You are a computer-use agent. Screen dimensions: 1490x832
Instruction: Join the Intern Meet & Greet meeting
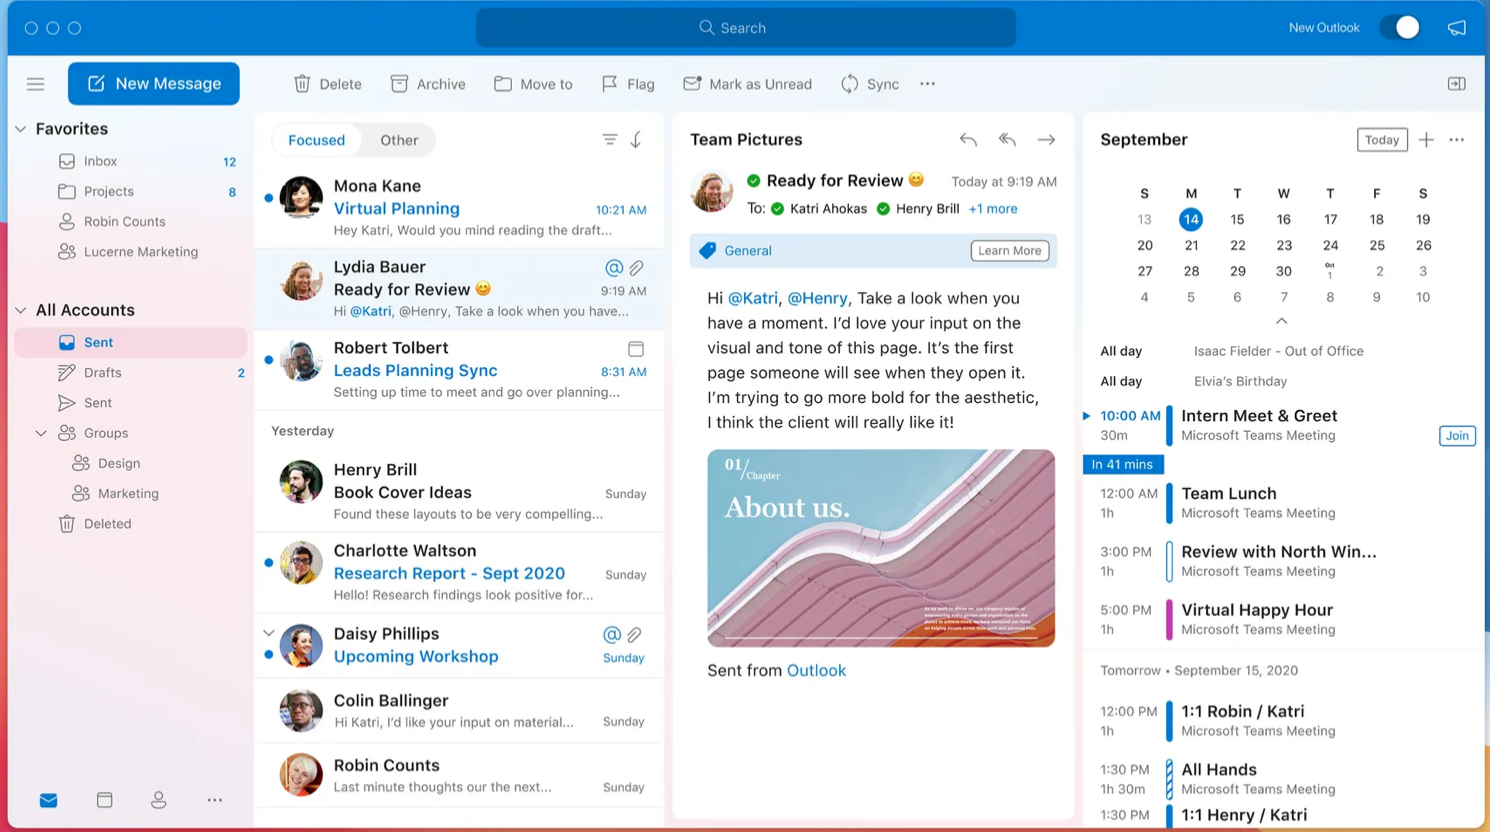(1456, 436)
